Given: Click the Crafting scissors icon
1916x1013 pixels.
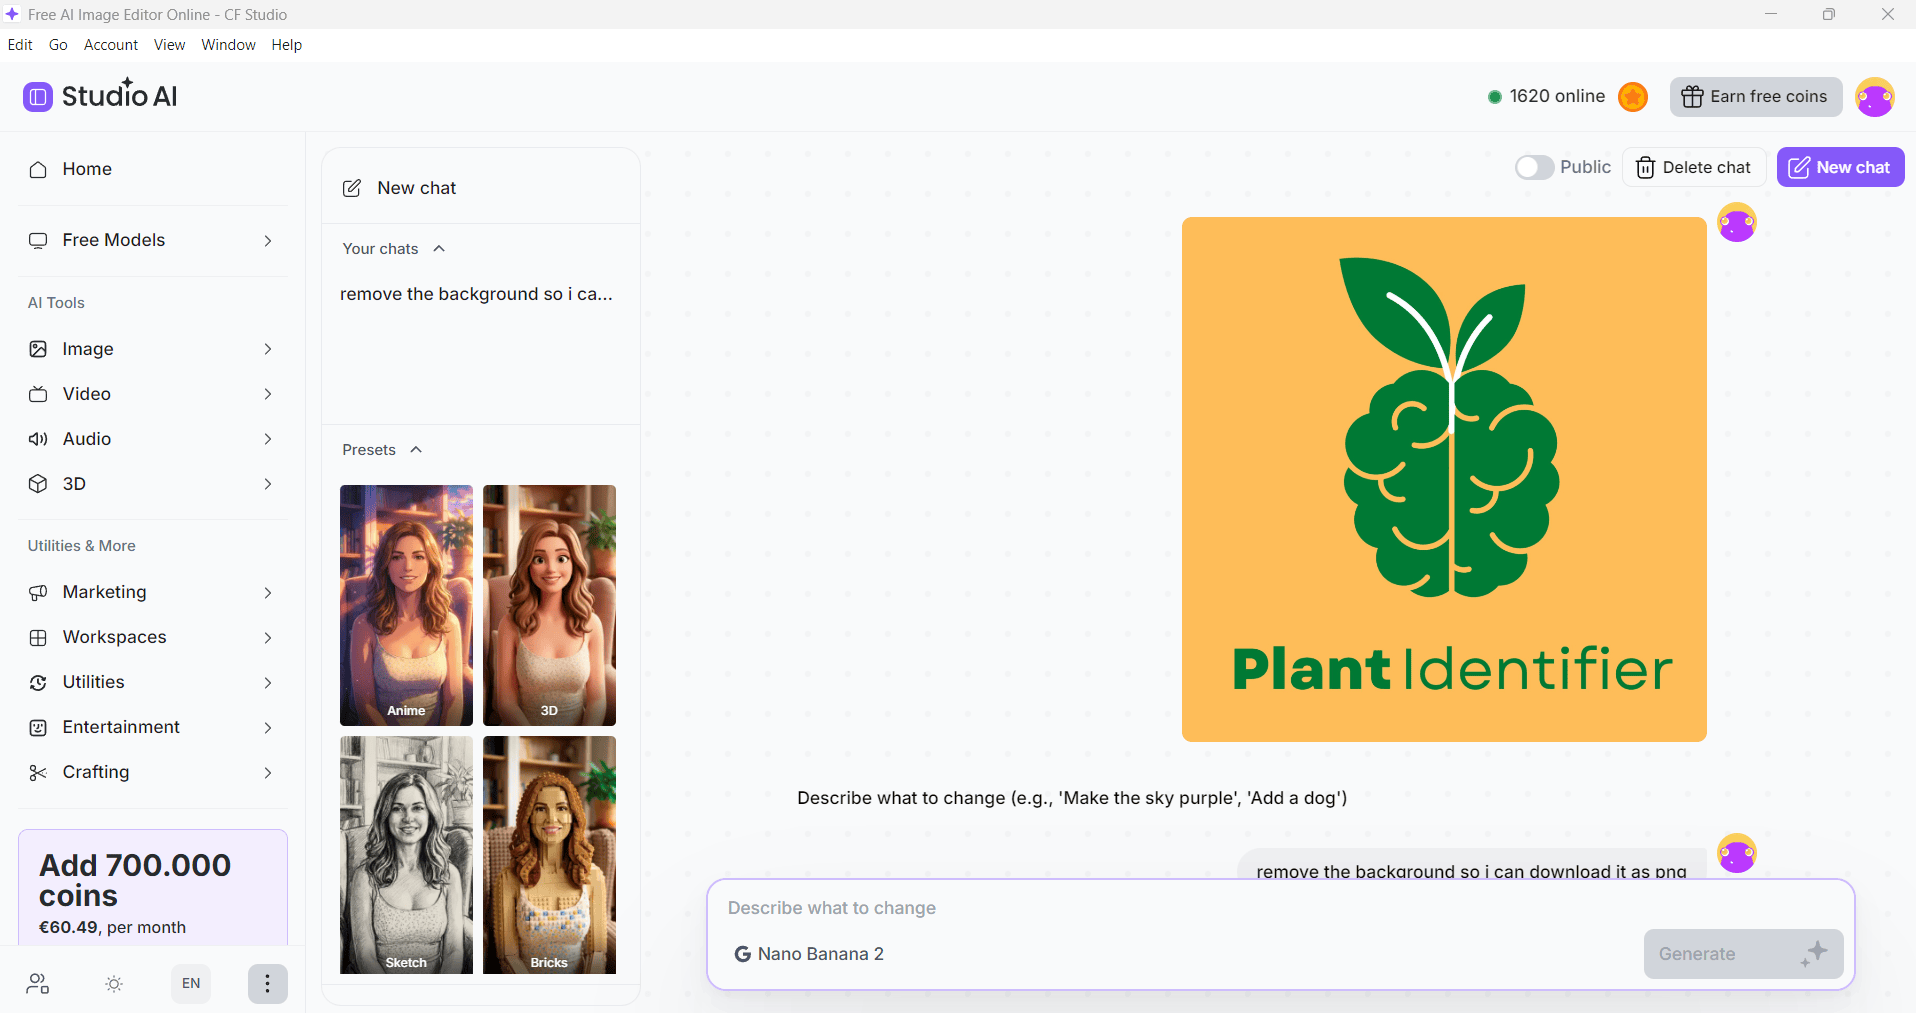Looking at the screenshot, I should (x=38, y=773).
